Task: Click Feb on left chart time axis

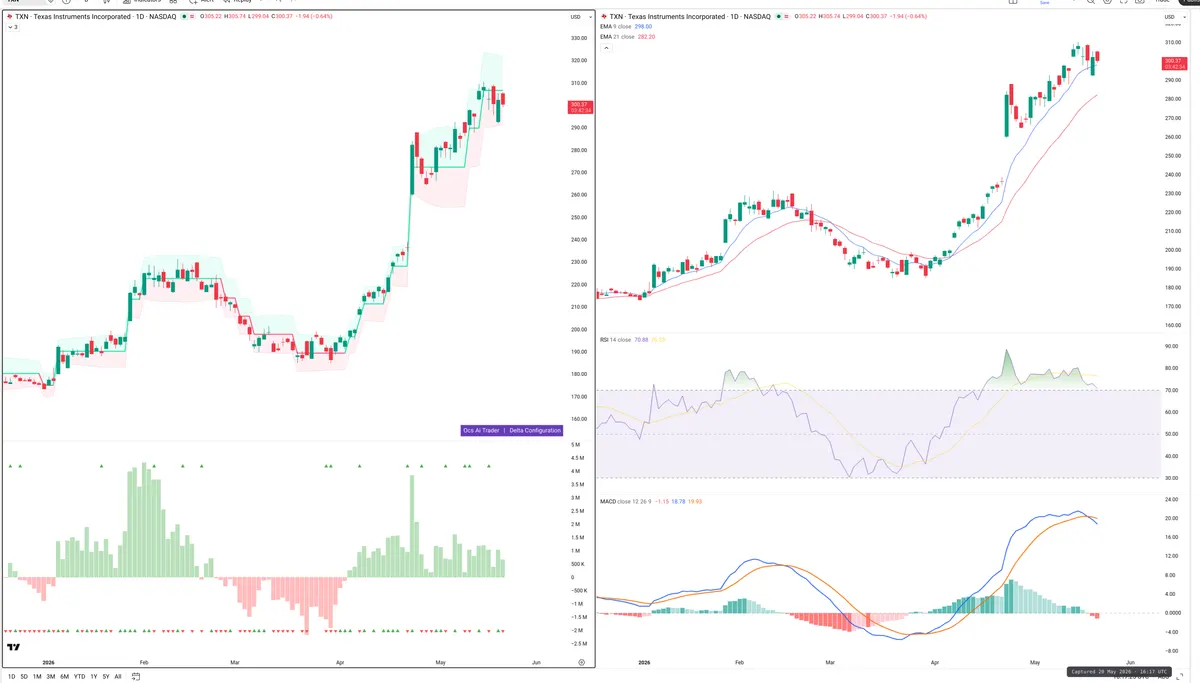Action: pyautogui.click(x=144, y=662)
